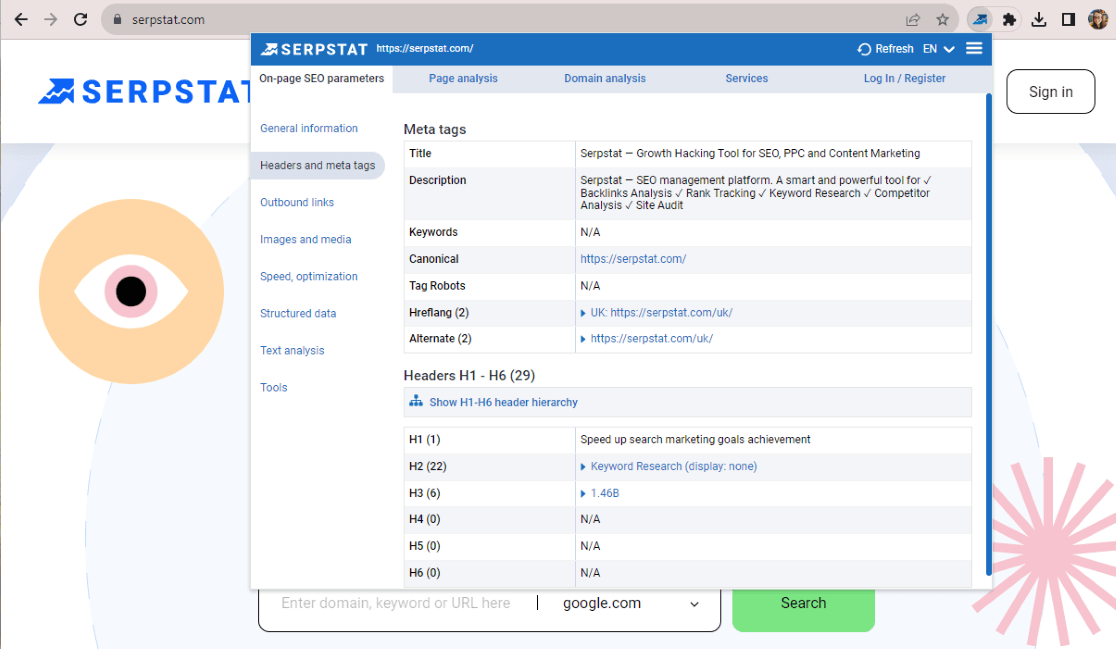The image size is (1116, 649).
Task: Click the Extensions puzzle icon in Chrome toolbar
Action: pos(1010,19)
